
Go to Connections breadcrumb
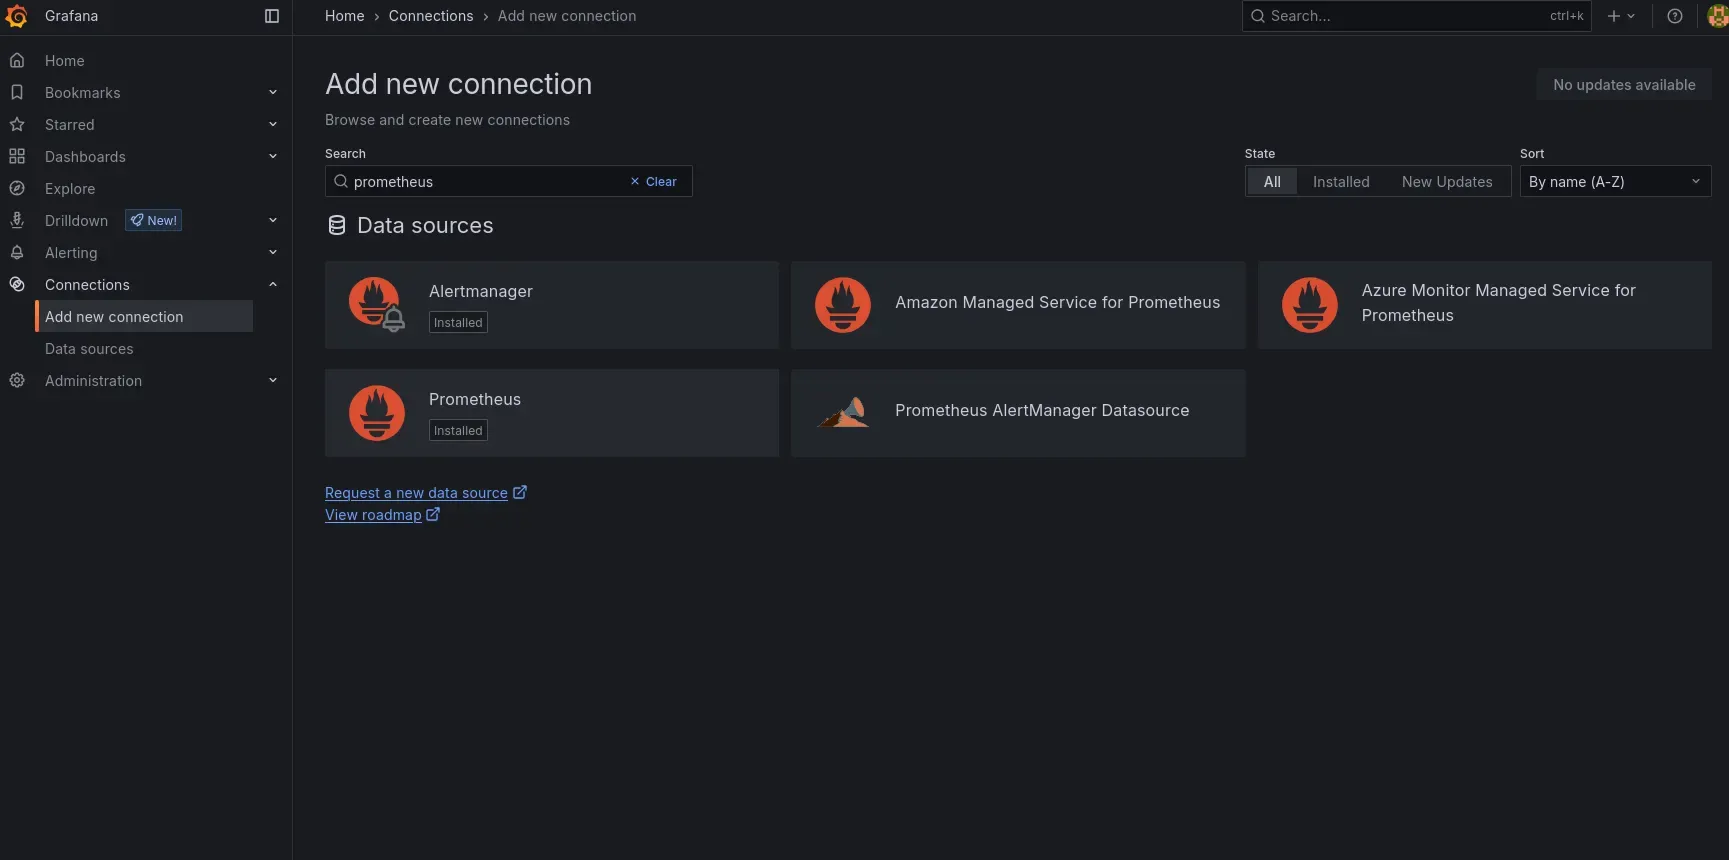(x=431, y=16)
